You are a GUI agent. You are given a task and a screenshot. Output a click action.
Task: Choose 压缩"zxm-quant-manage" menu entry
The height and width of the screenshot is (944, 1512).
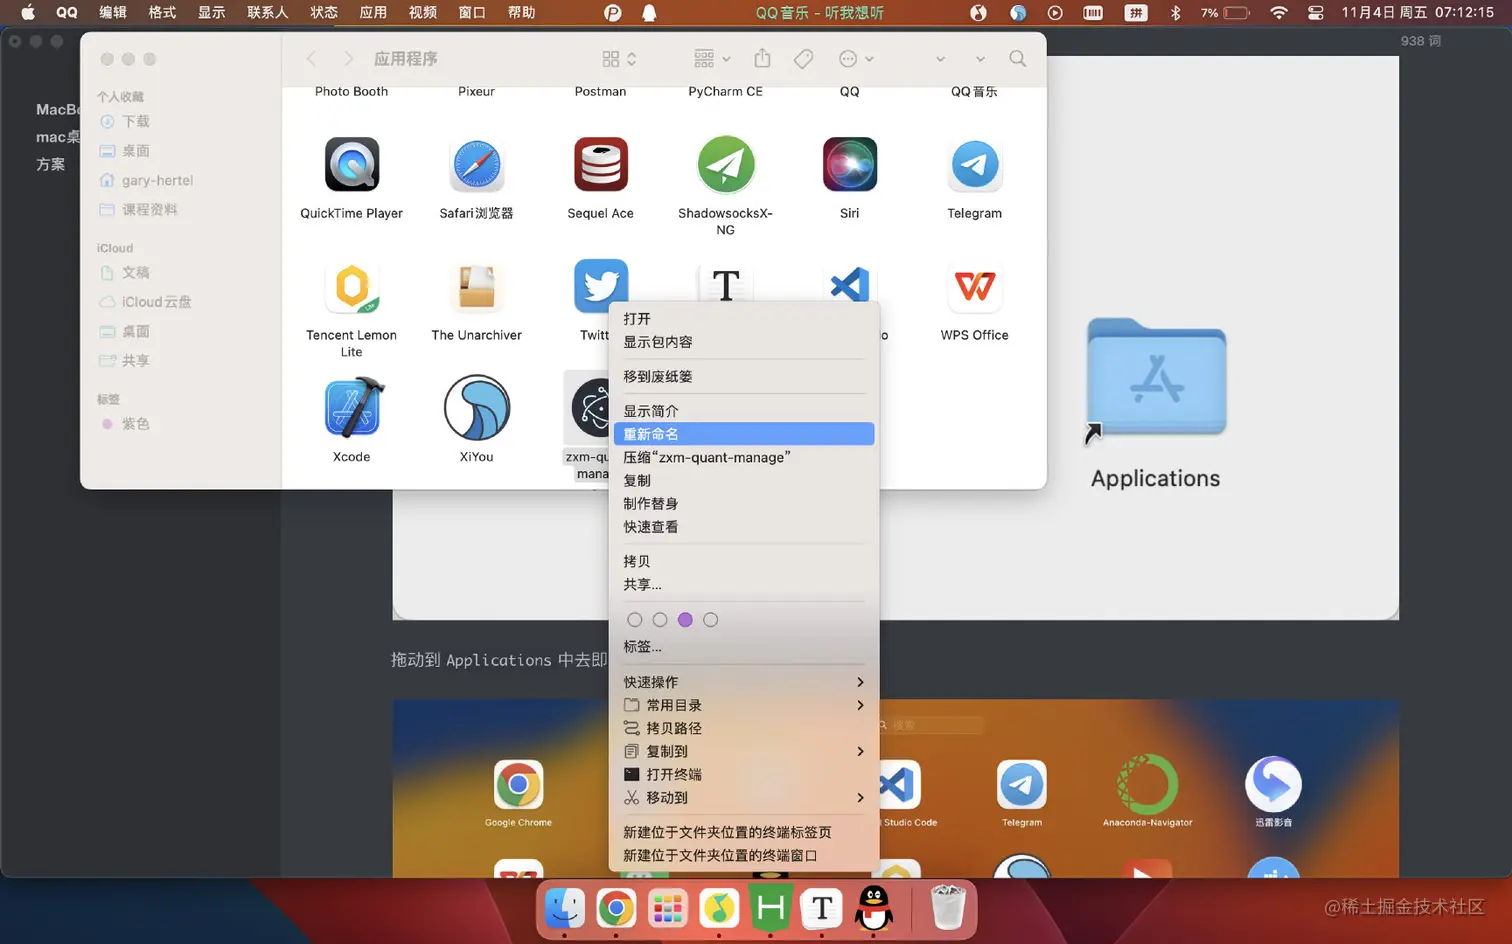tap(743, 457)
